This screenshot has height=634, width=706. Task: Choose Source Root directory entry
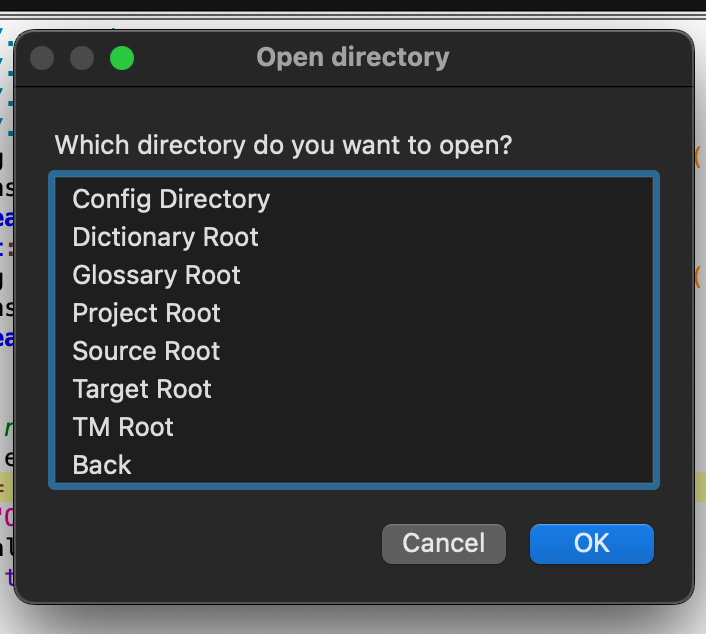tap(146, 351)
